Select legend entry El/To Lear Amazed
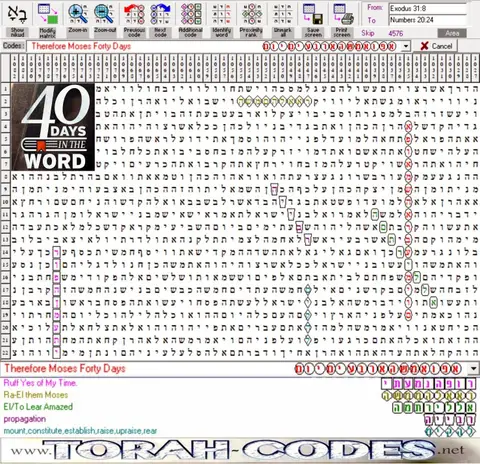 [38, 407]
